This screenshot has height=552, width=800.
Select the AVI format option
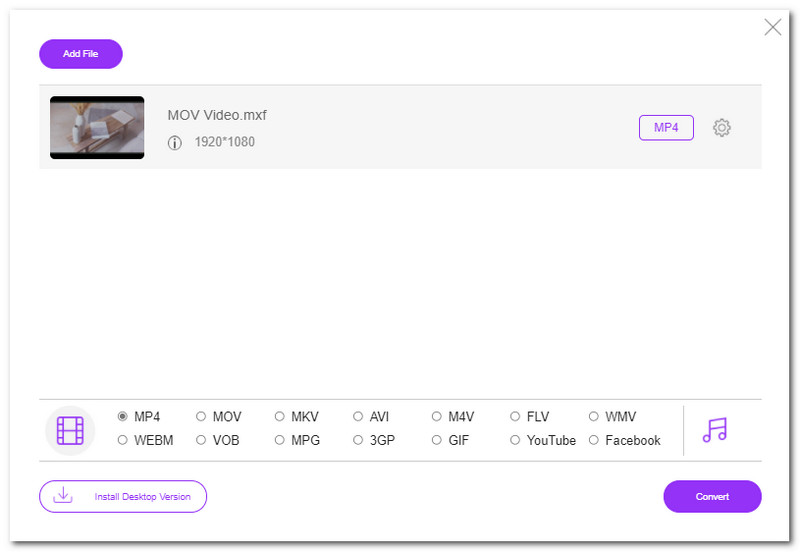[358, 417]
